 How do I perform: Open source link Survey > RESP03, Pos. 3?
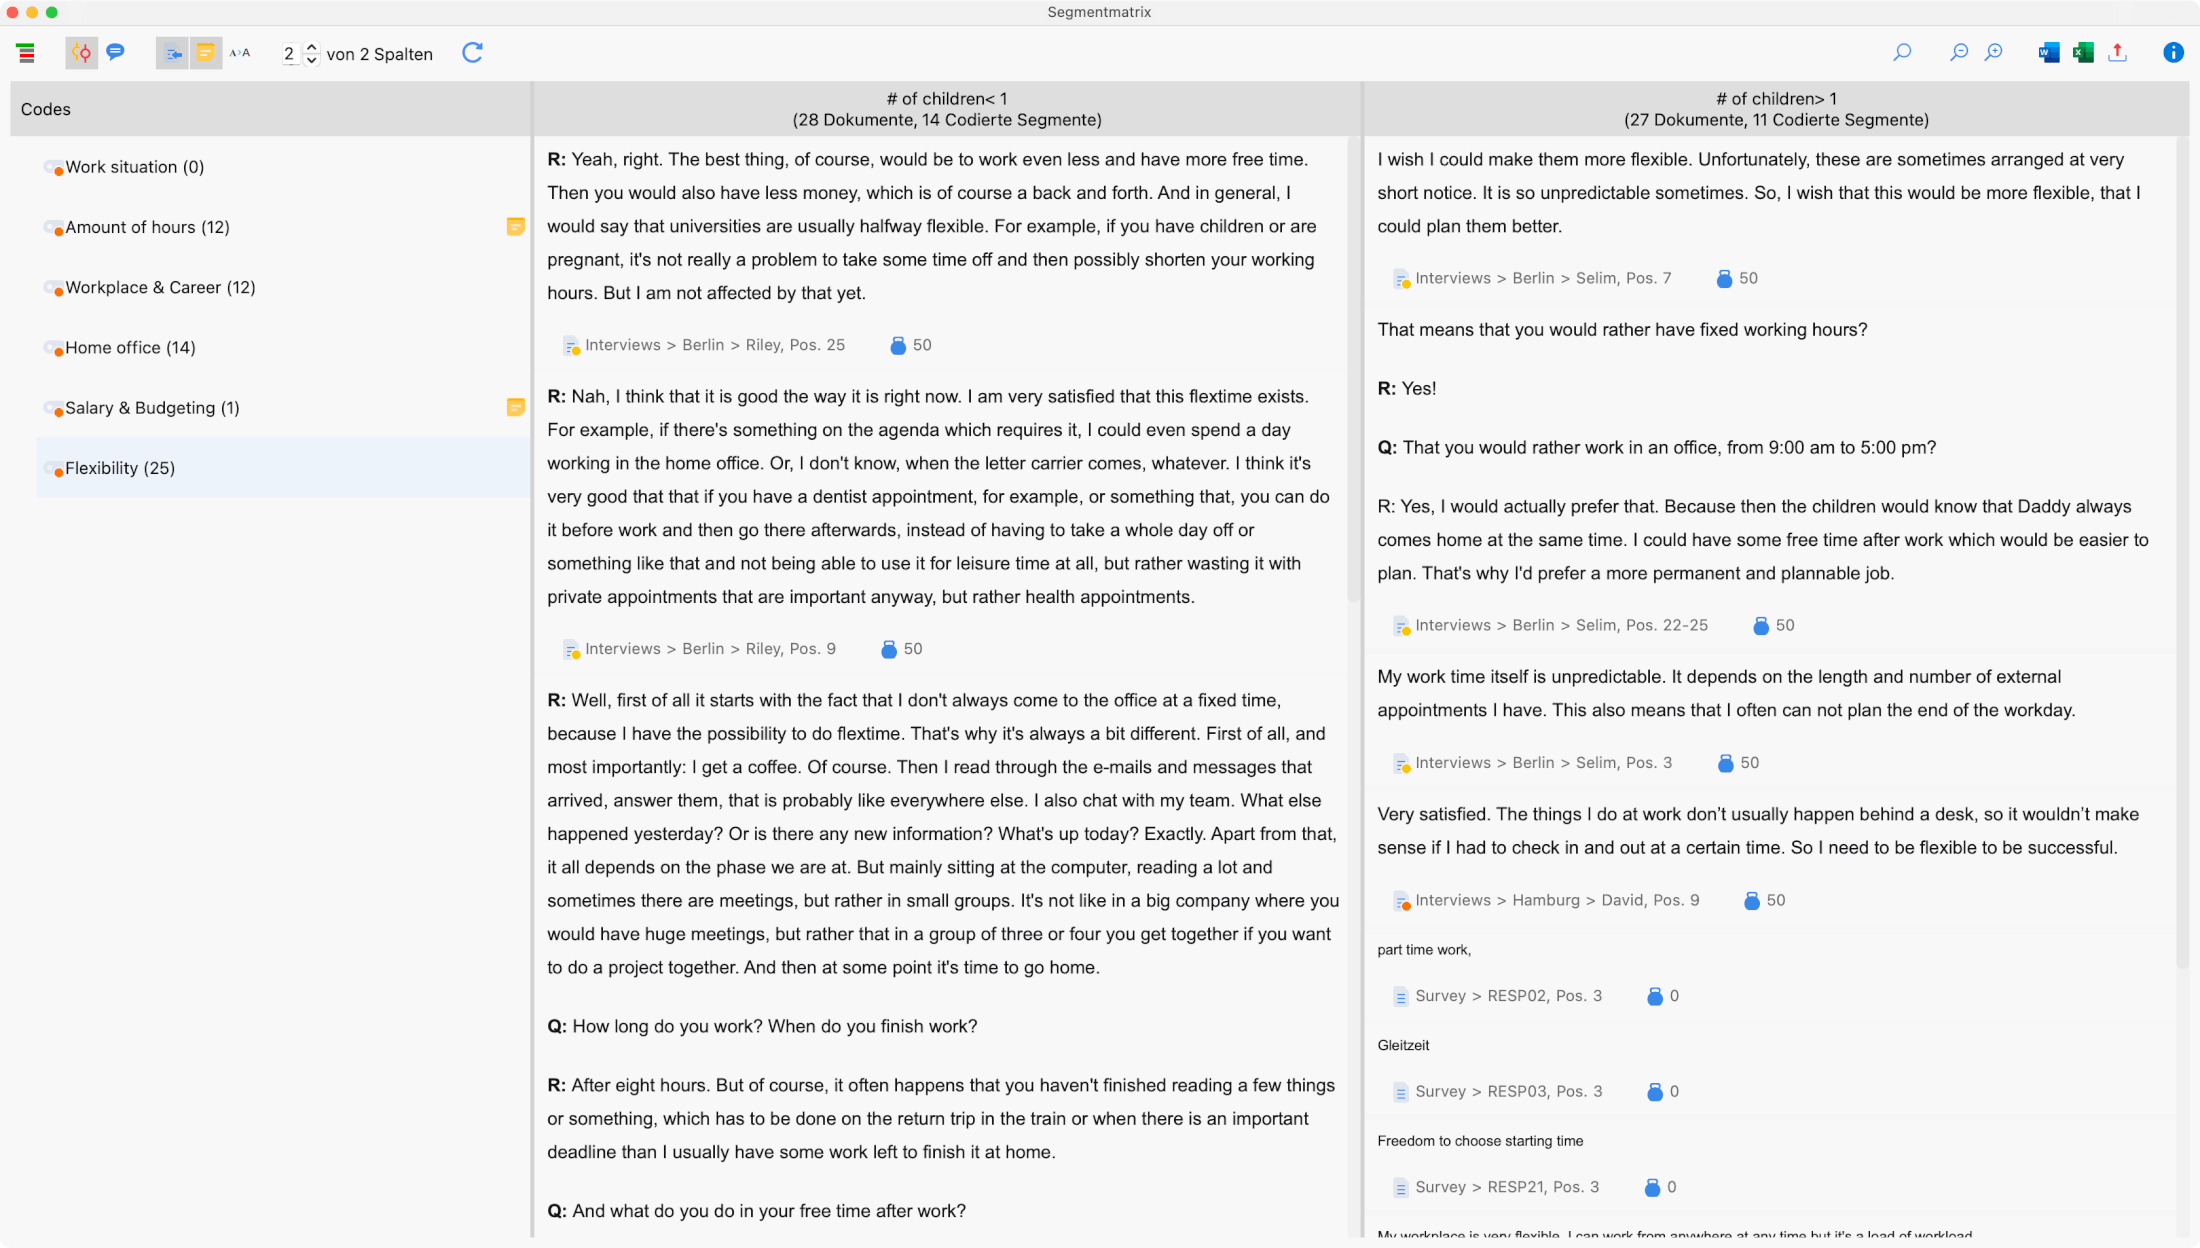(x=1508, y=1091)
